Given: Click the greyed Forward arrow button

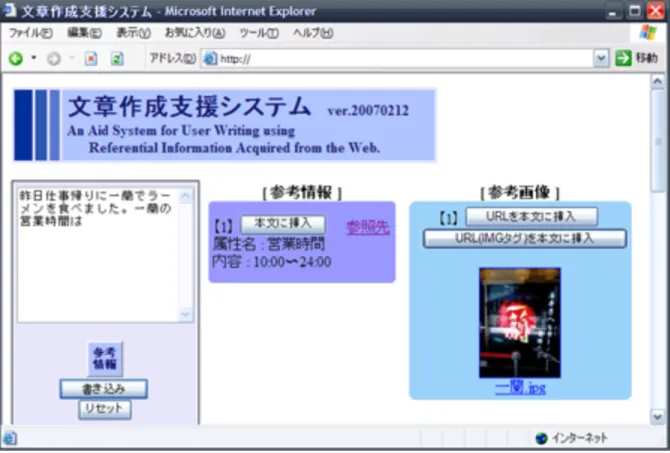Looking at the screenshot, I should [54, 59].
